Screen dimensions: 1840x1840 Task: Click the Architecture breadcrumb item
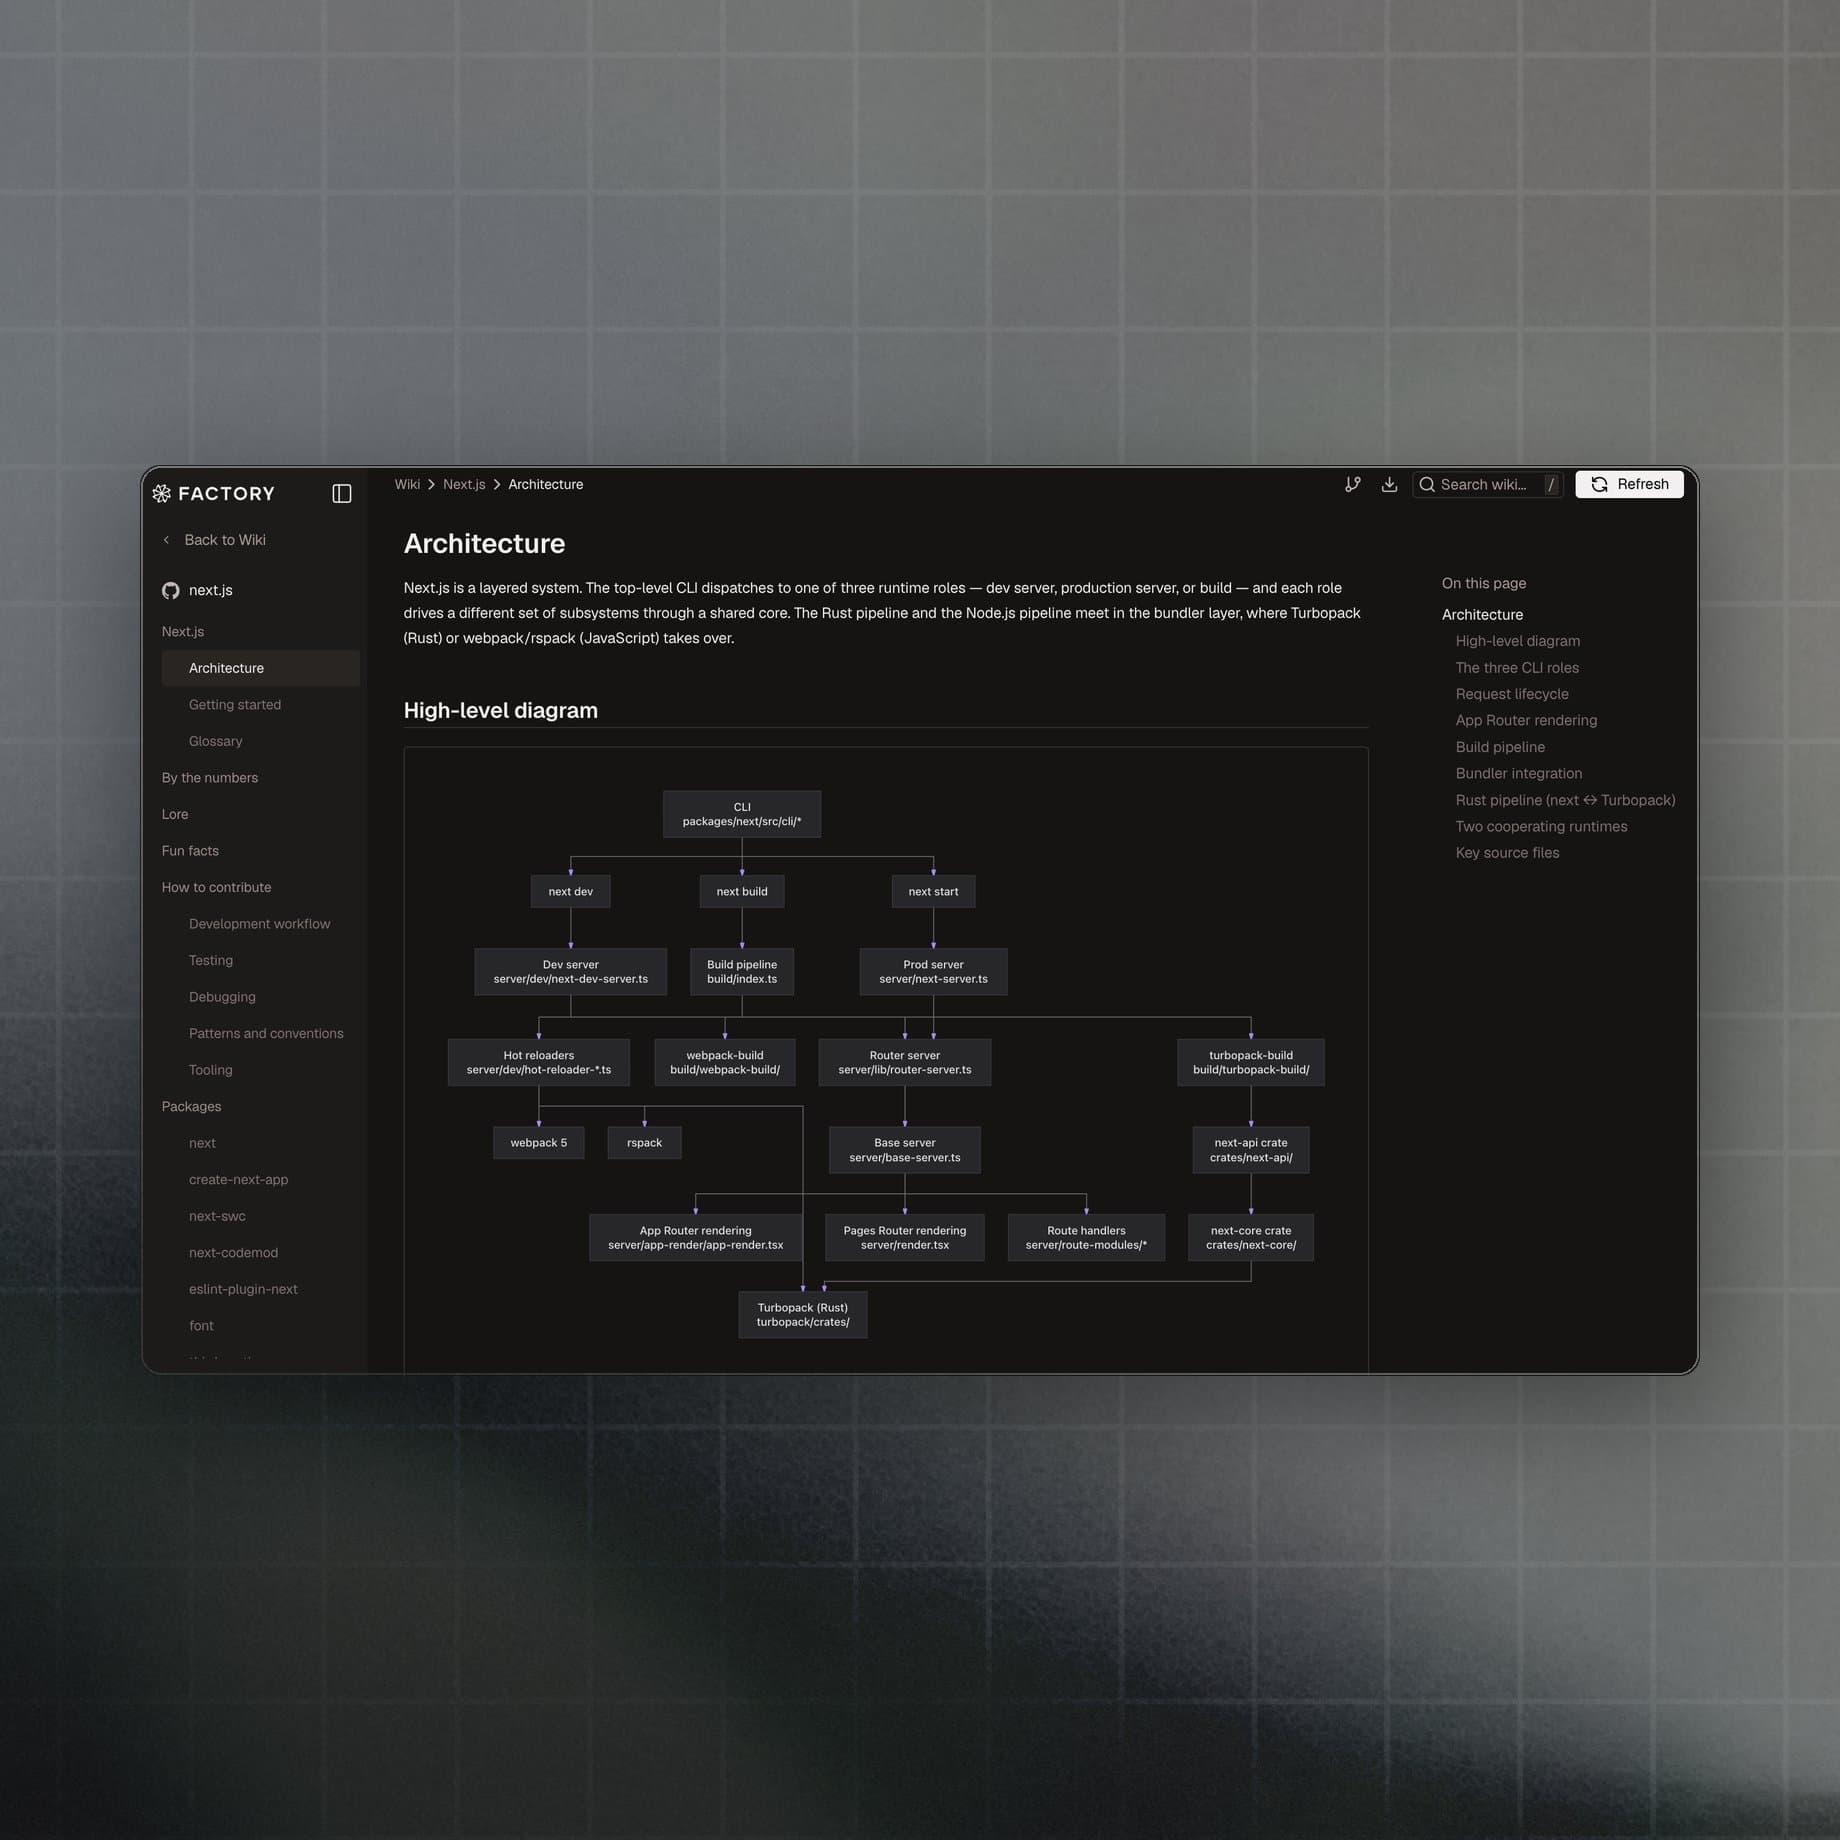coord(545,484)
